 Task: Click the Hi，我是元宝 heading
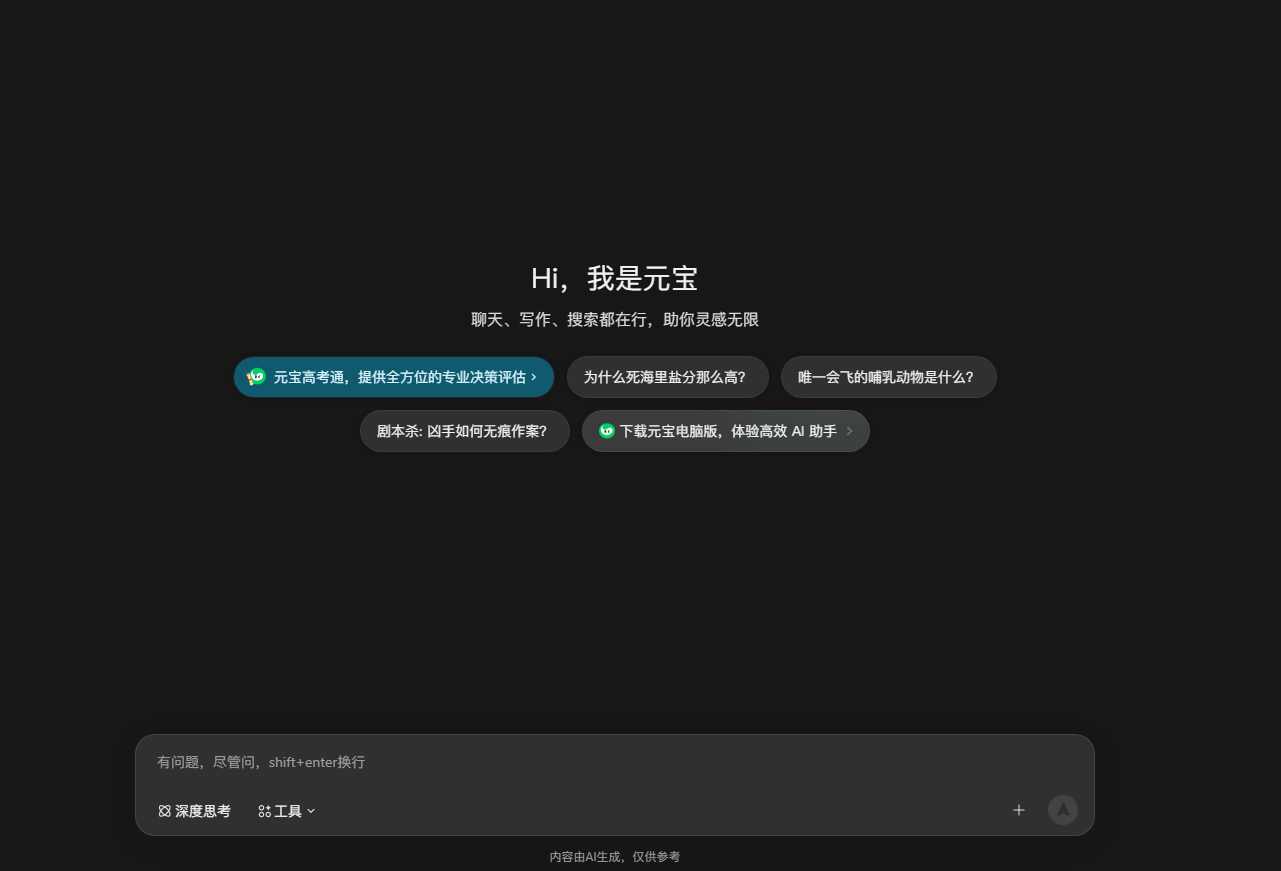614,278
